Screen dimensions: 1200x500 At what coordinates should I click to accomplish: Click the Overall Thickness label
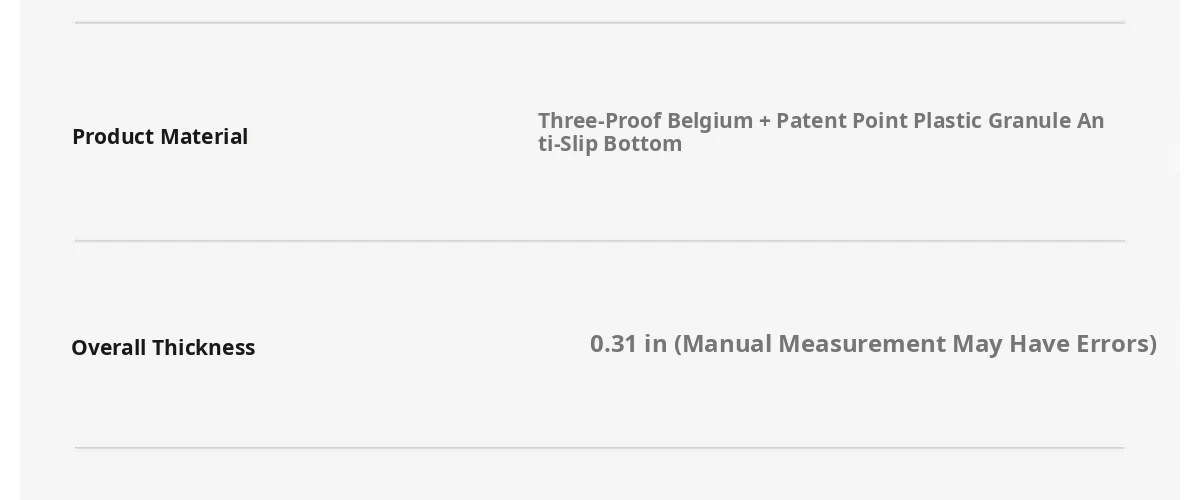(x=163, y=347)
